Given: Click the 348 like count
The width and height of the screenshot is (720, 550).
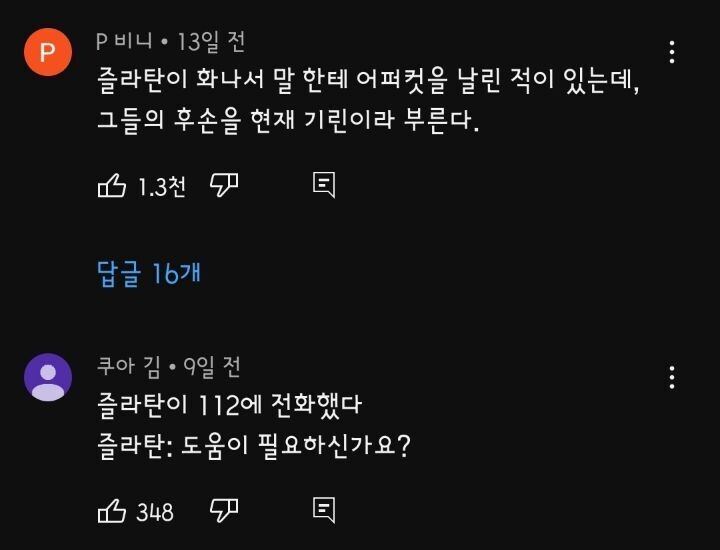Looking at the screenshot, I should pyautogui.click(x=155, y=512).
